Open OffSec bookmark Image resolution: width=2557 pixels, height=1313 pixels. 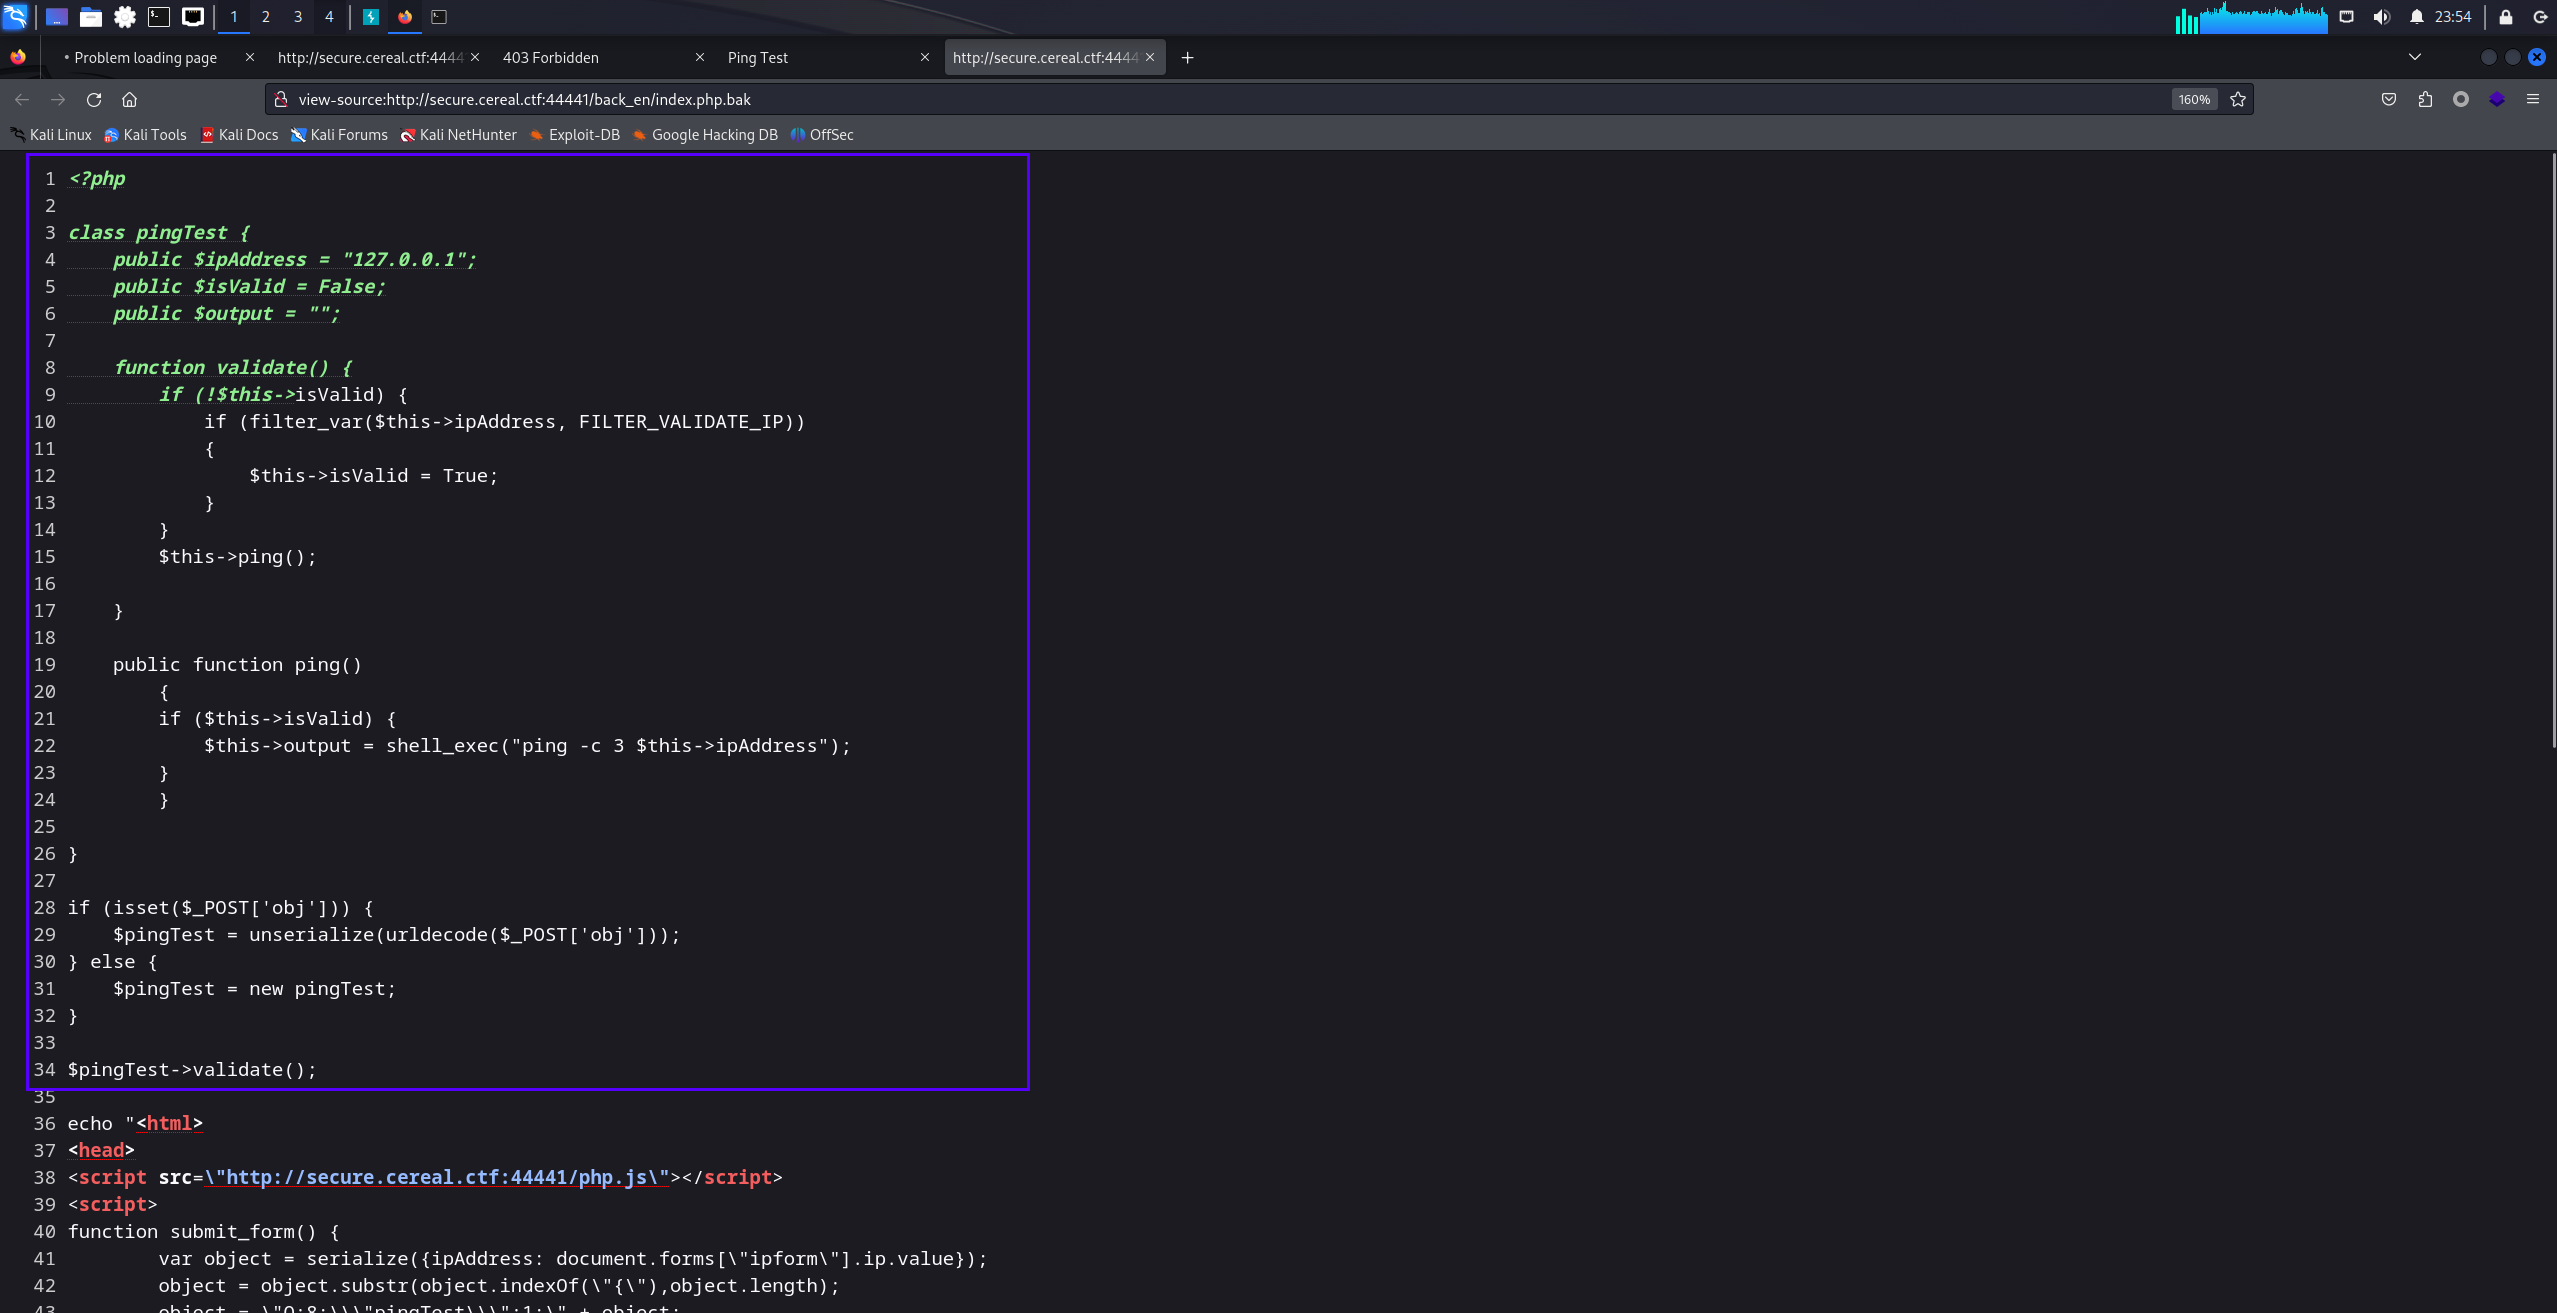(822, 135)
